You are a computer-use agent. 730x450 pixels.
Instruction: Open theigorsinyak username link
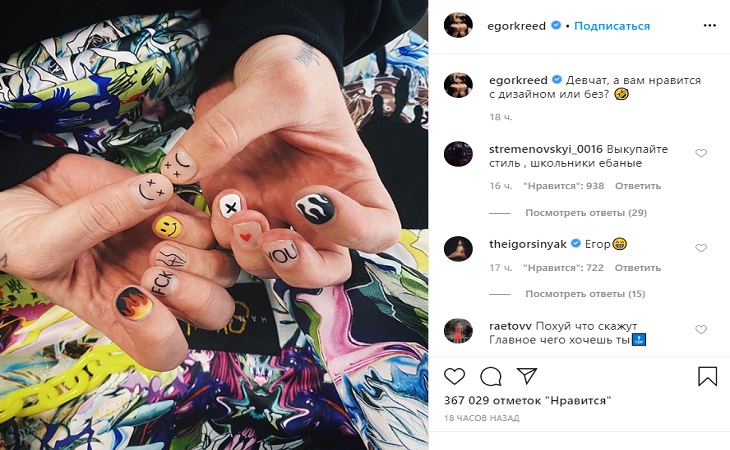point(527,244)
